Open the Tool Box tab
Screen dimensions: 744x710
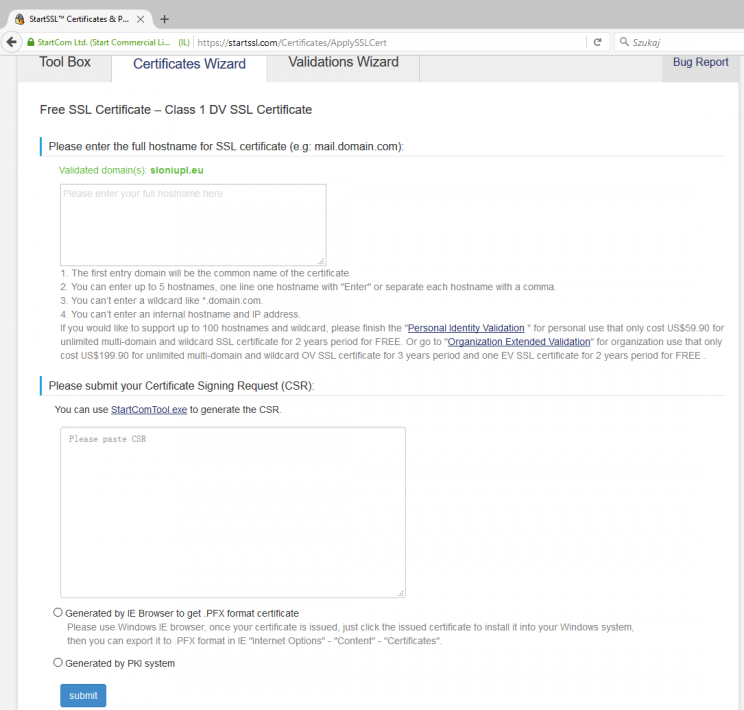coord(65,62)
